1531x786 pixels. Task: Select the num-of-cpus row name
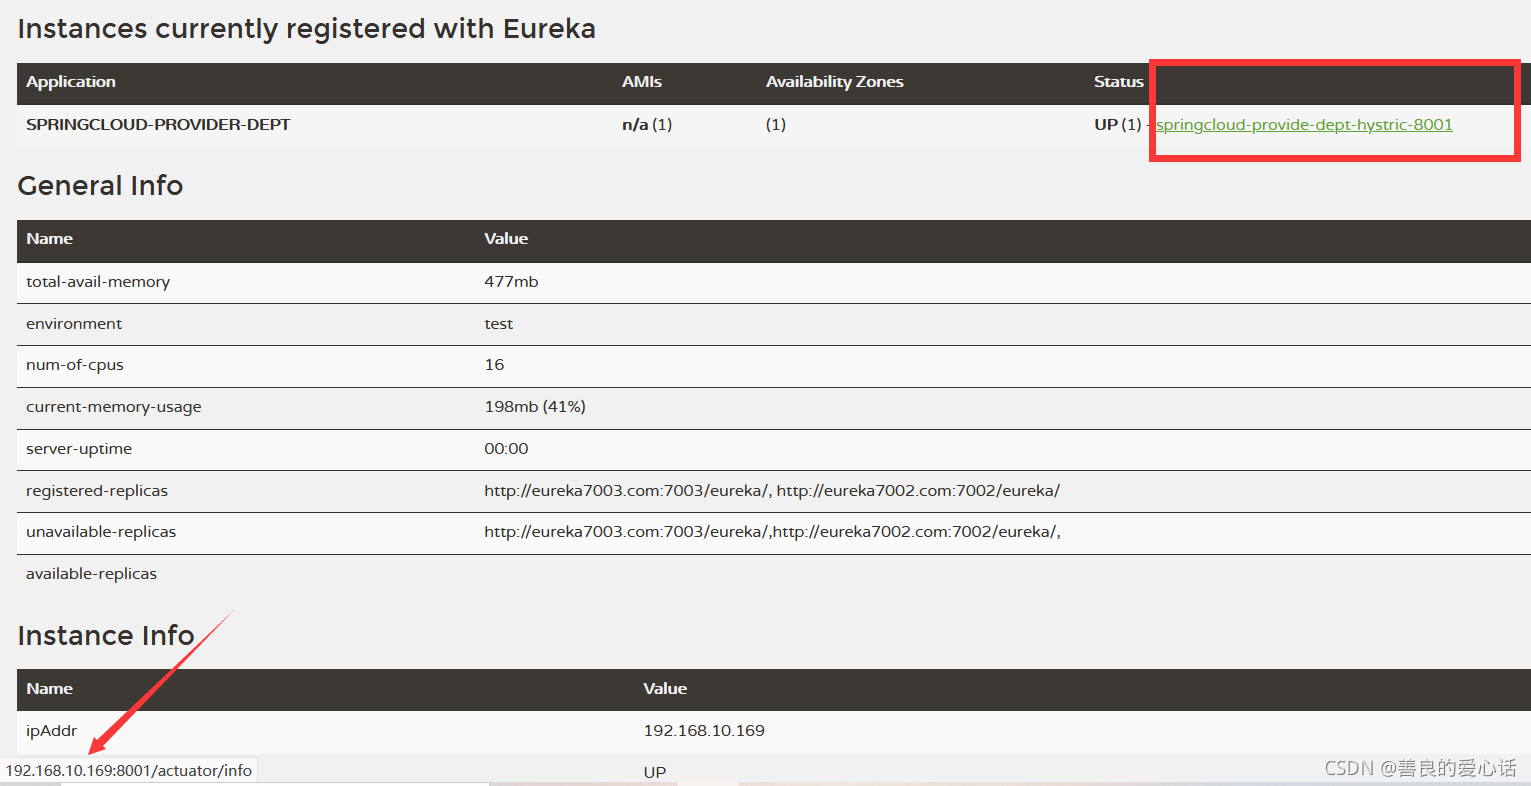(x=75, y=365)
